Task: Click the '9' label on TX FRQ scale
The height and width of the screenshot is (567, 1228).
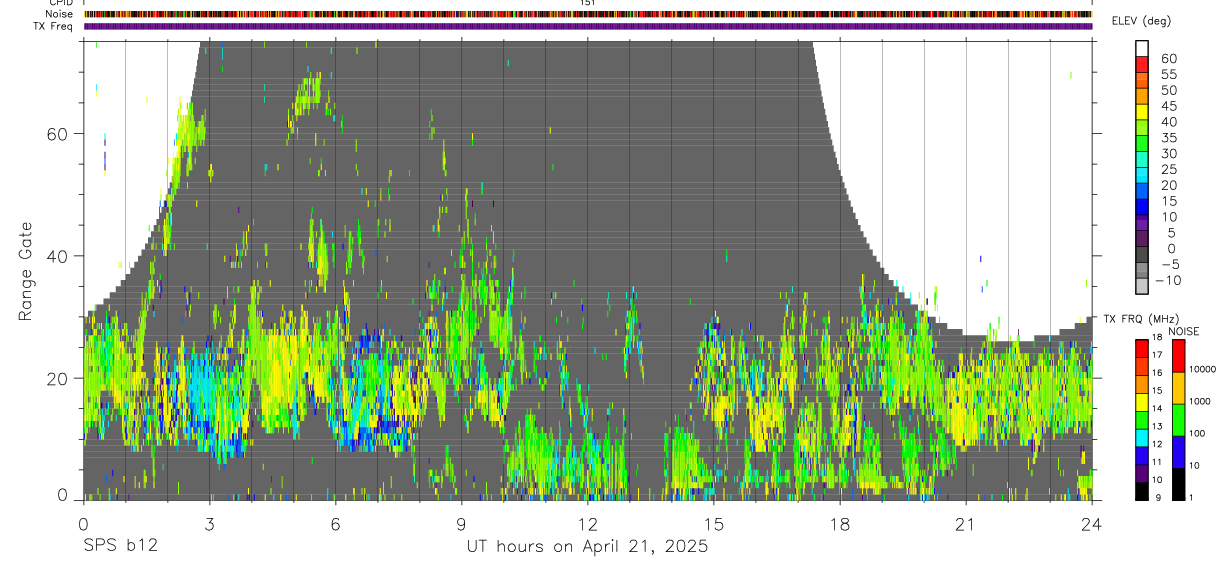Action: point(1157,497)
